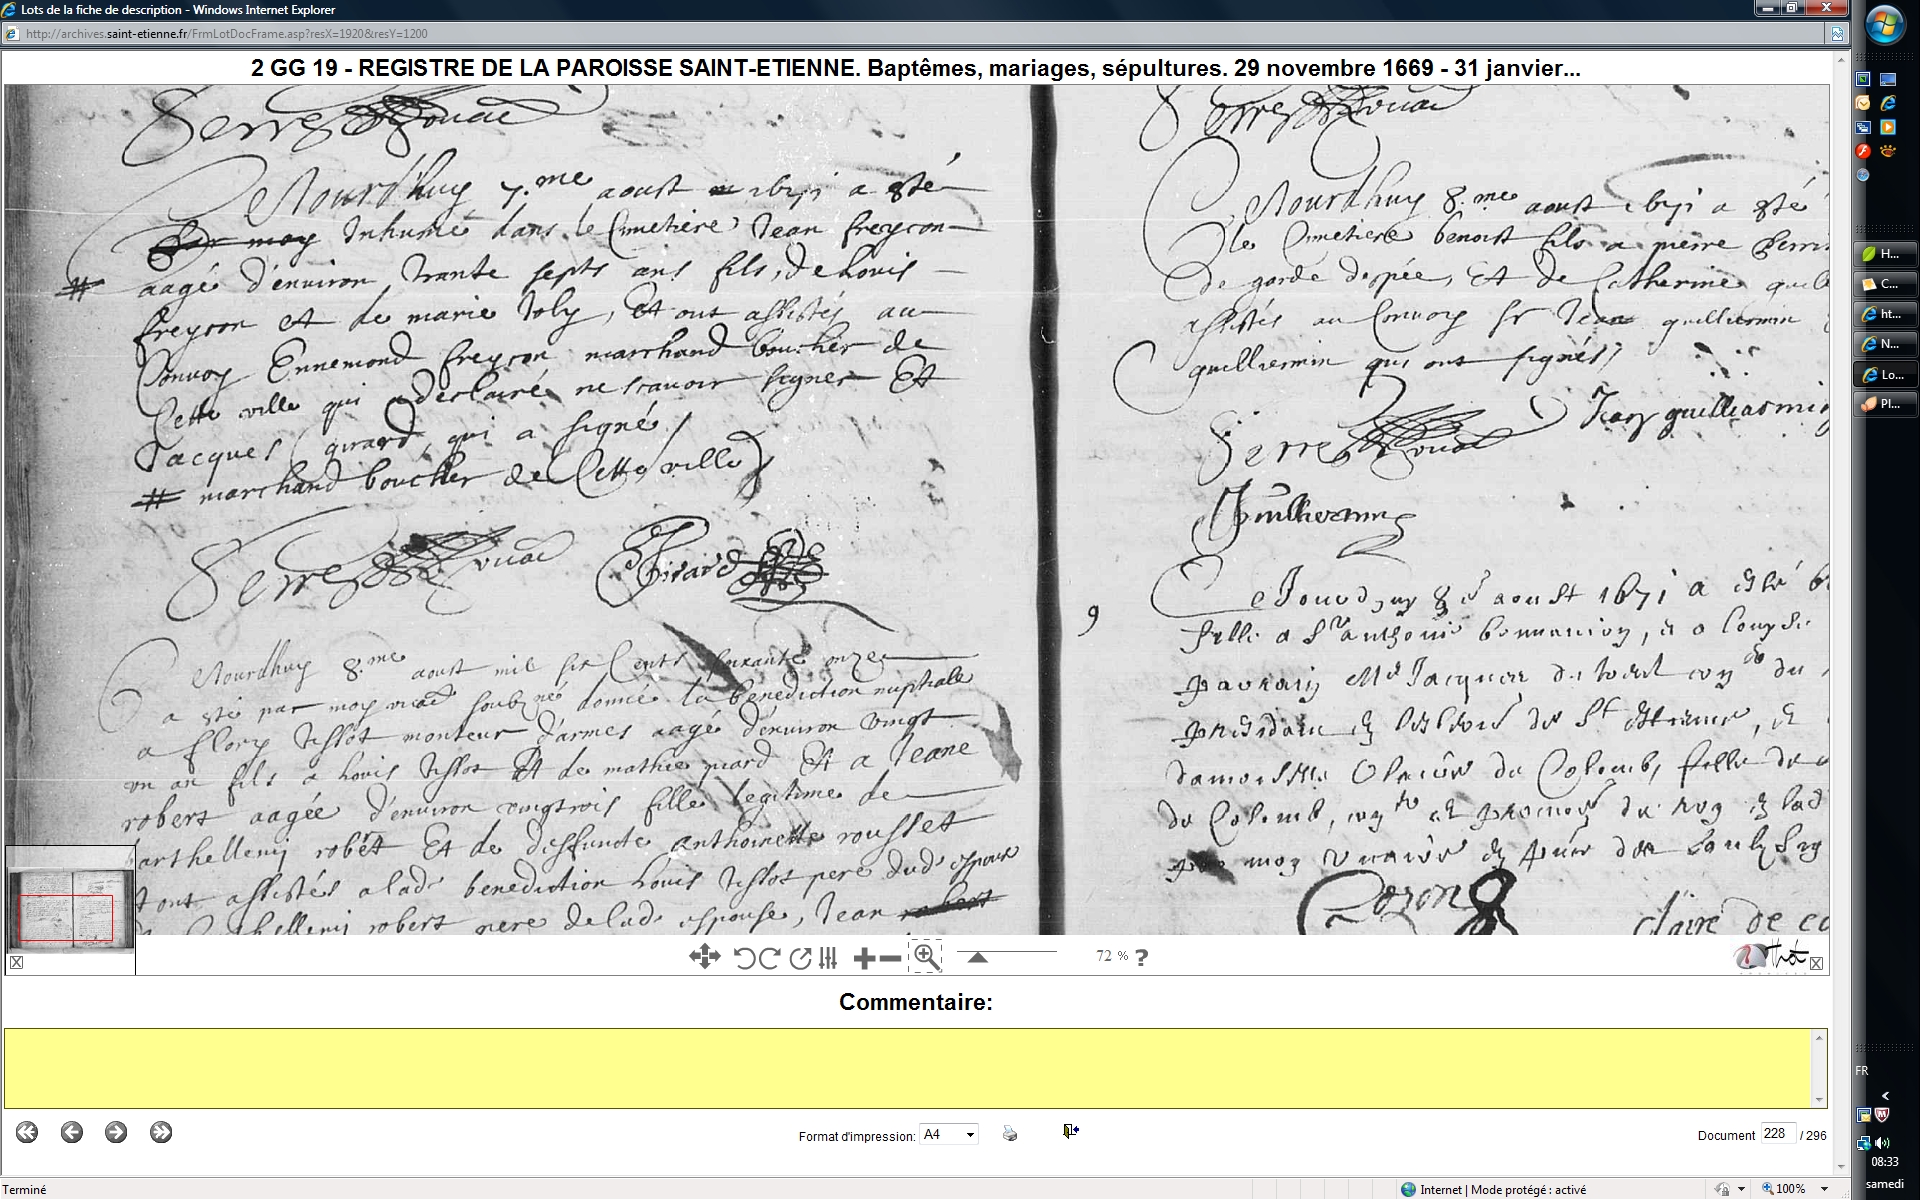Image resolution: width=1920 pixels, height=1200 pixels.
Task: Go to last document page
Action: [x=161, y=1132]
